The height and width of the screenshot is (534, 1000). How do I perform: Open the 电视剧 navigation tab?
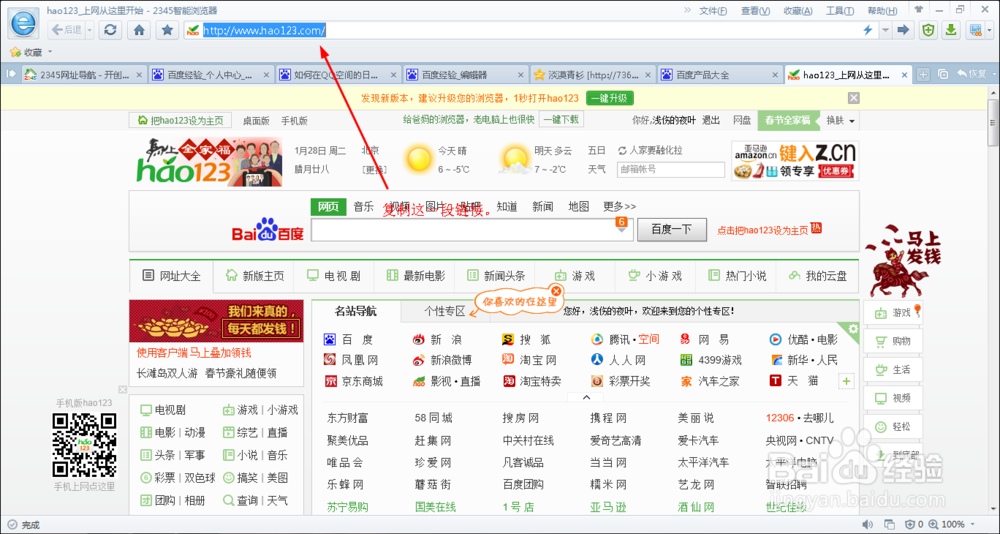point(334,276)
